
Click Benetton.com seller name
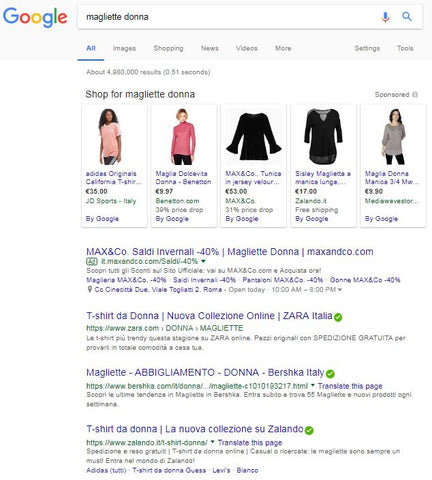(x=177, y=201)
